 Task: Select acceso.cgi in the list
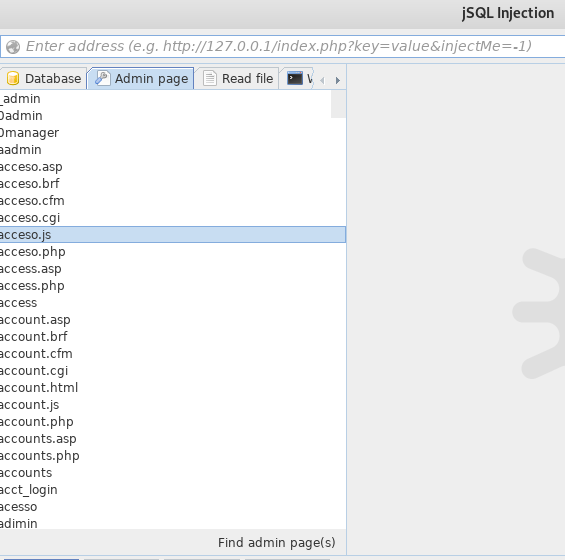(x=173, y=218)
